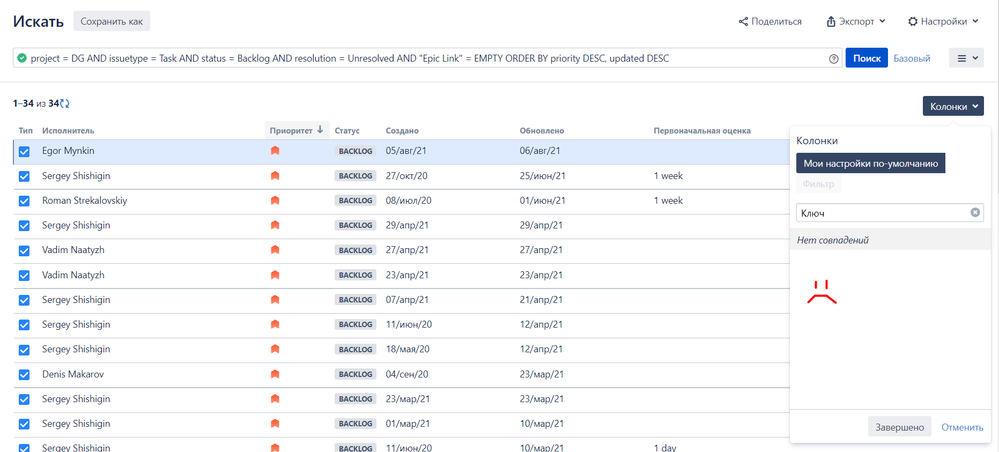Select Мои настройки по-умолчанию tab

pos(870,163)
